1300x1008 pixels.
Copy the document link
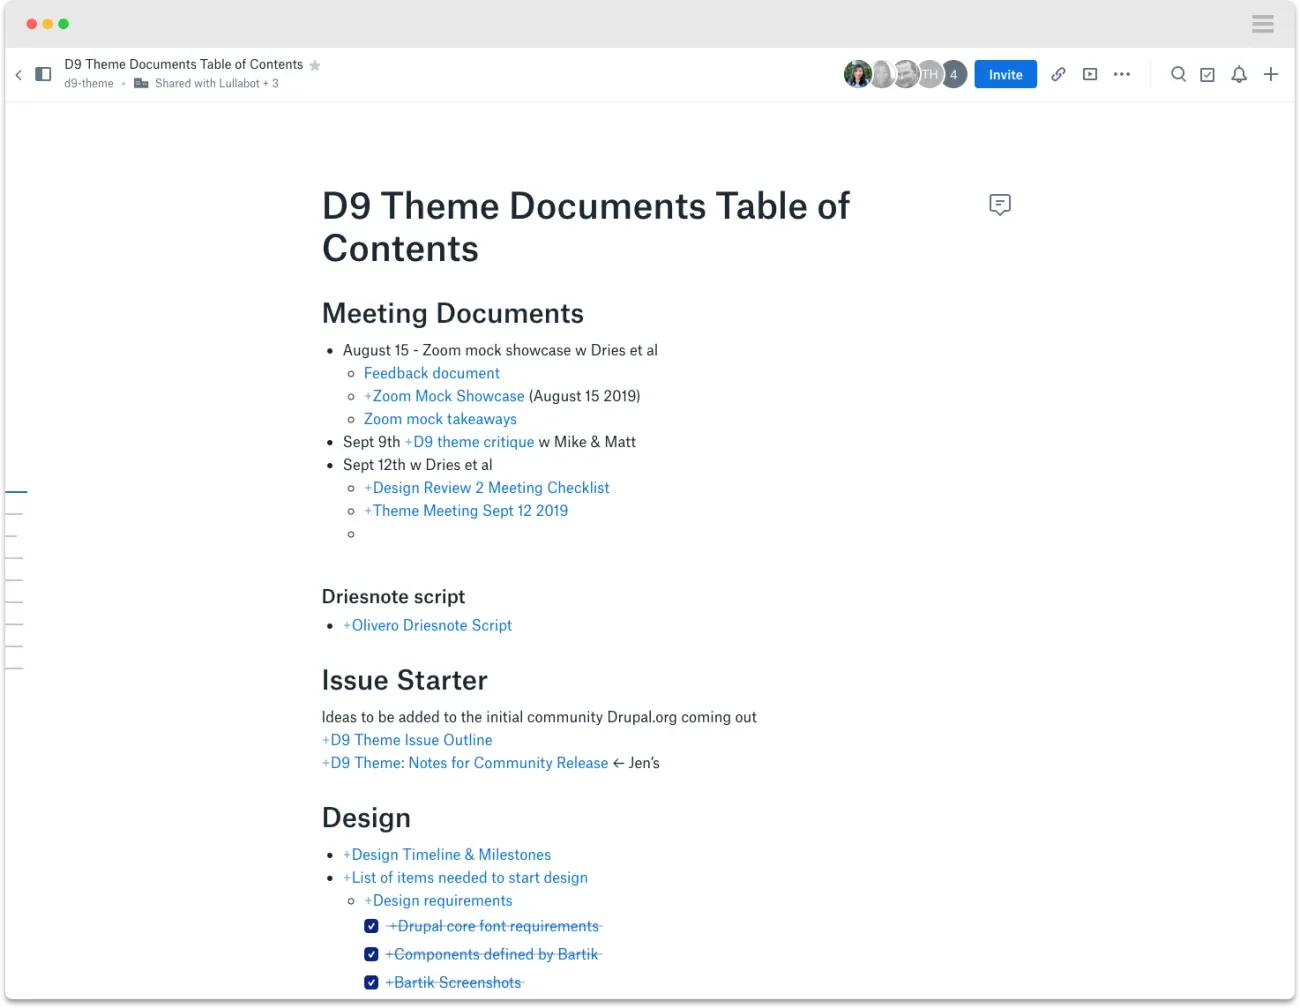point(1058,74)
